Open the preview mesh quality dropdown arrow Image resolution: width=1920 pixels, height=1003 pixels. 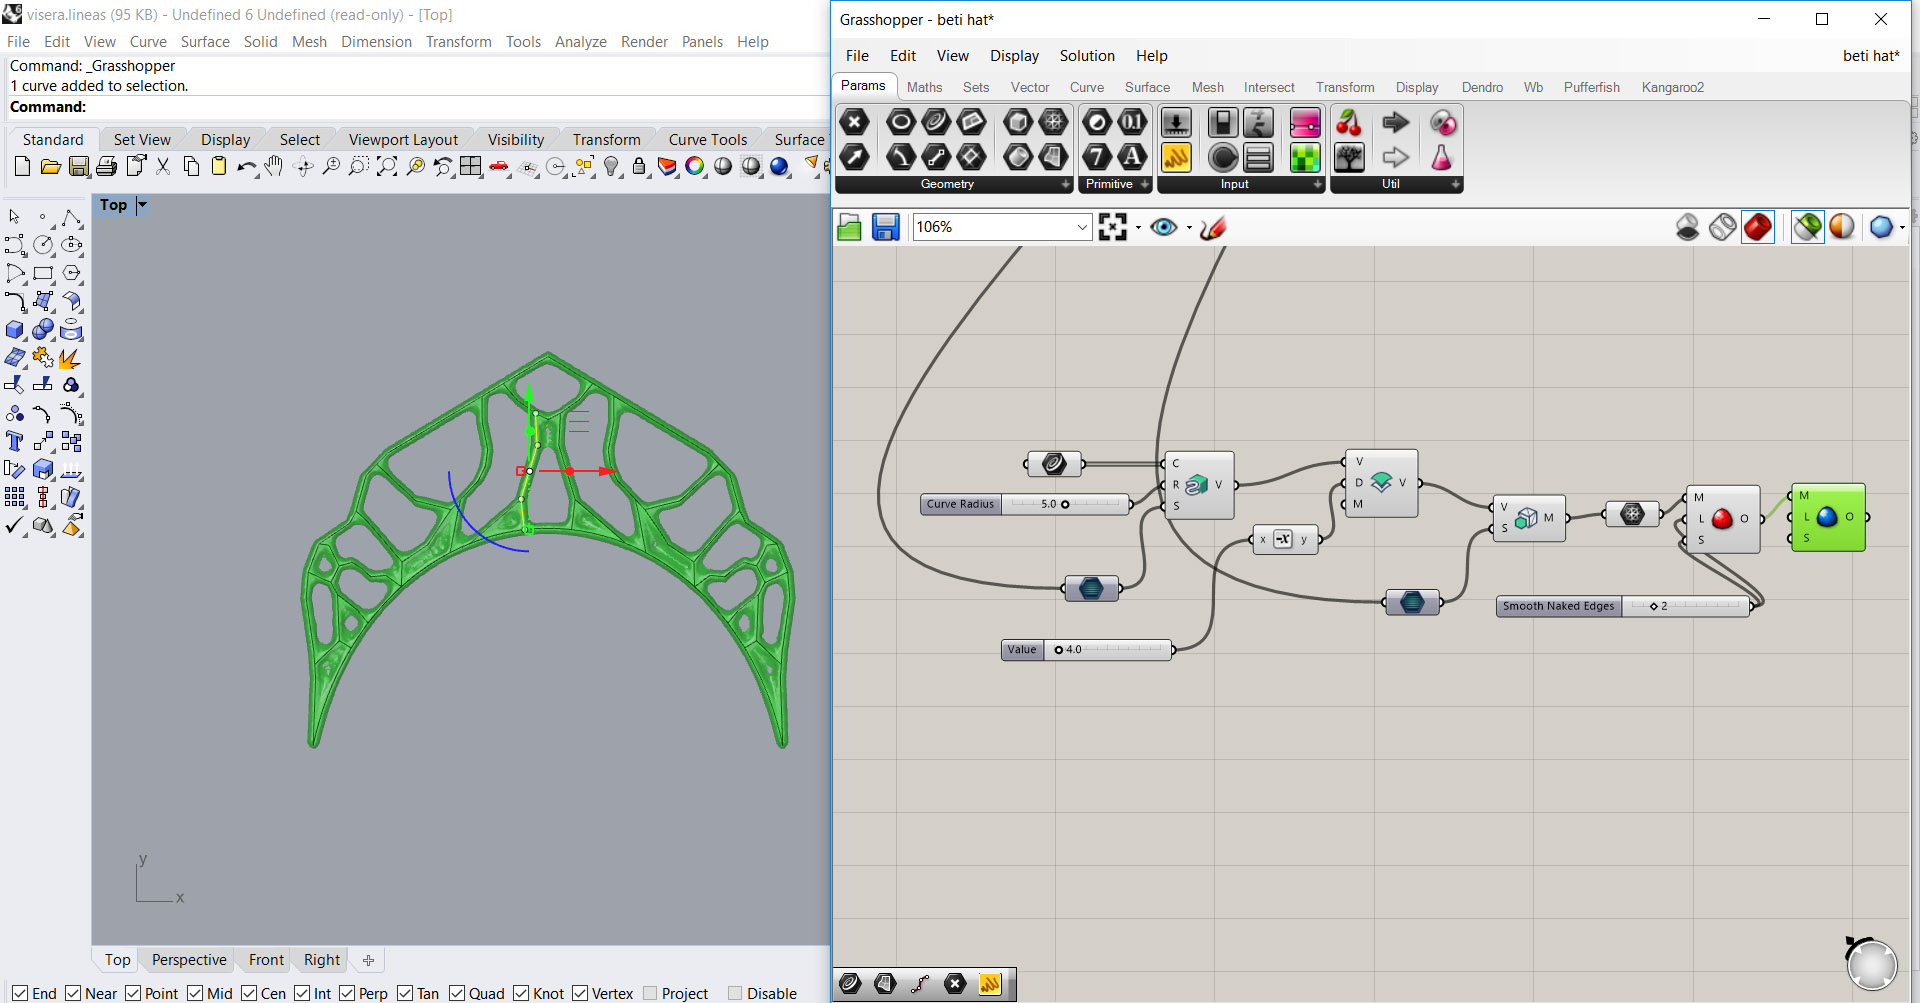pyautogui.click(x=1902, y=228)
